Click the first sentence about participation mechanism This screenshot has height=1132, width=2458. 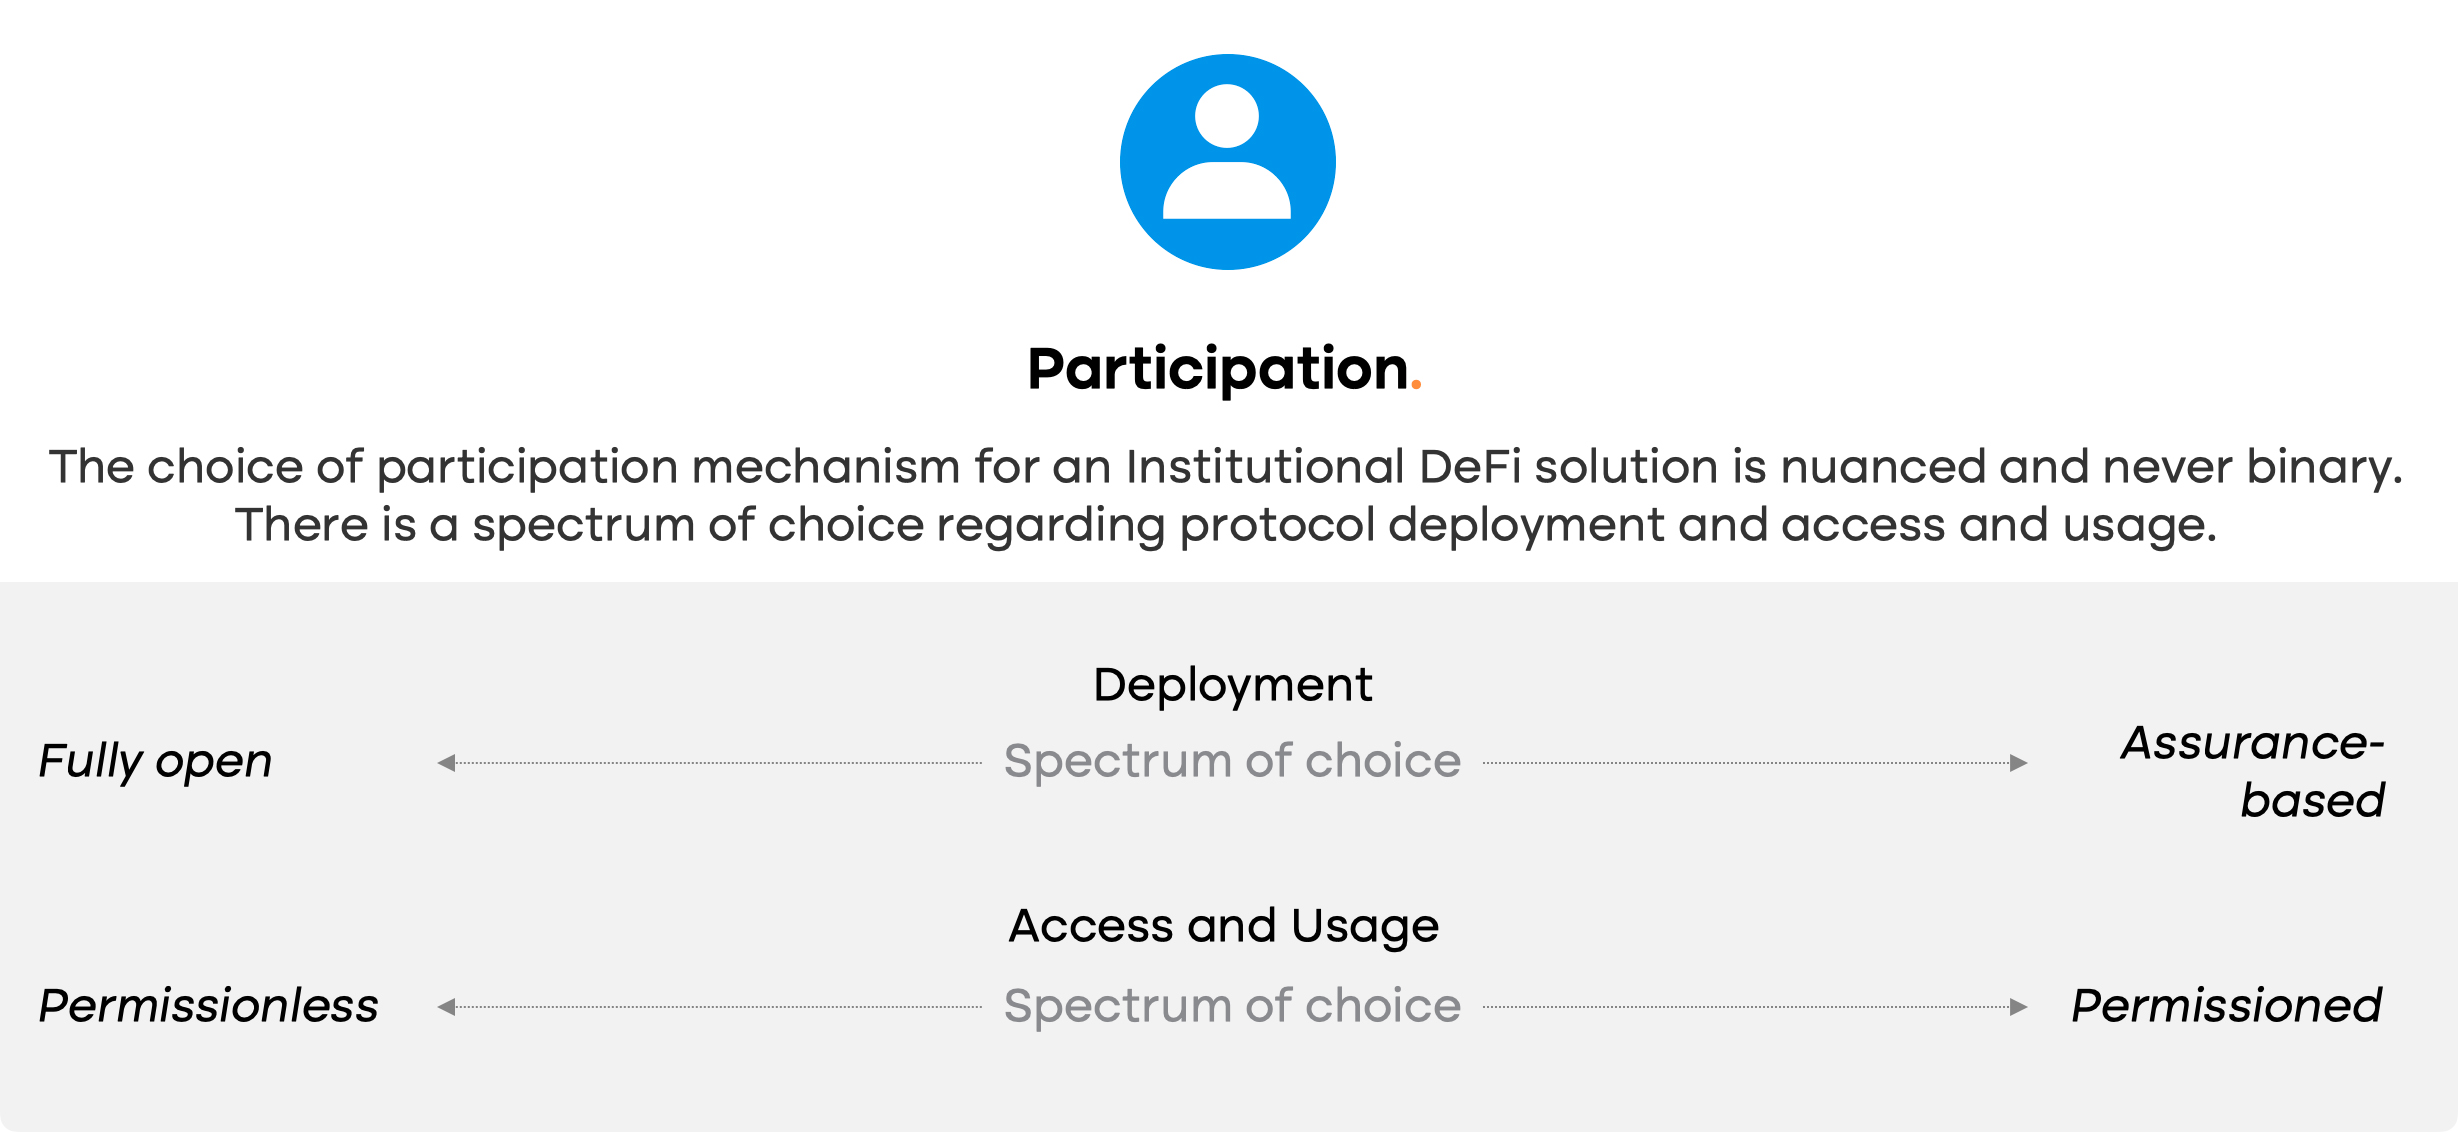1225,467
